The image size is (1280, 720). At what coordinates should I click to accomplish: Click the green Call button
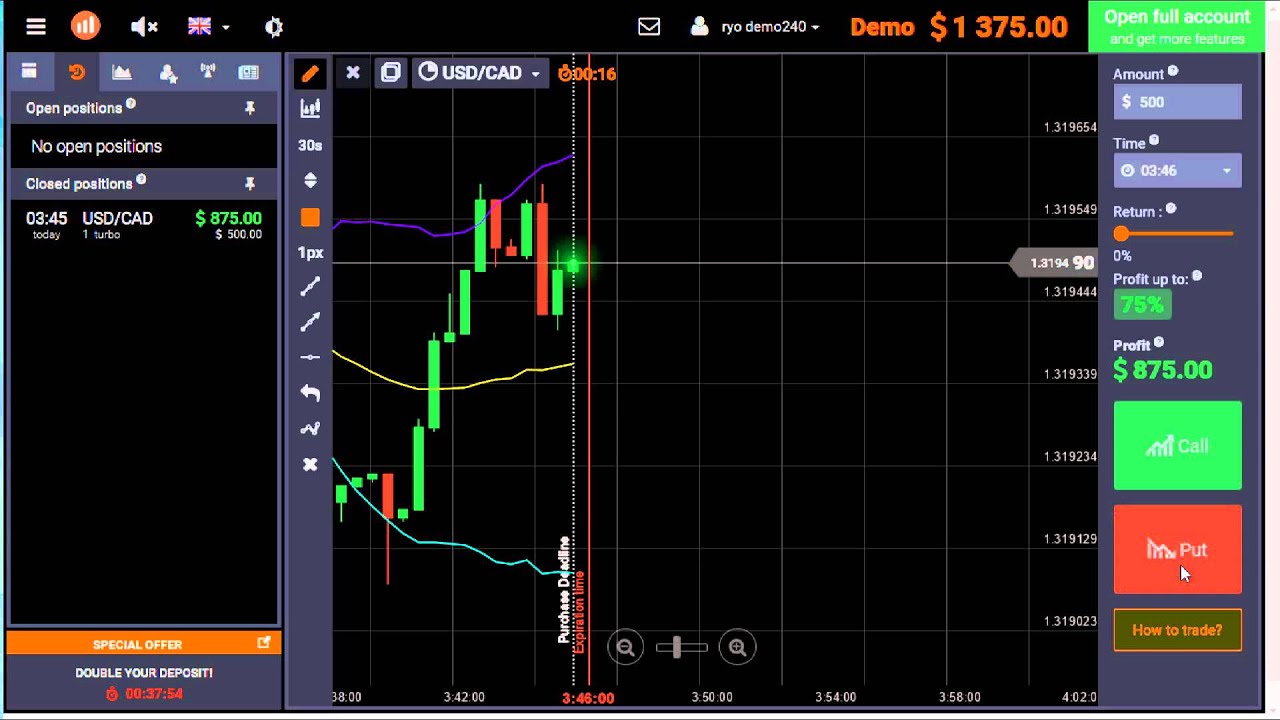[x=1177, y=446]
